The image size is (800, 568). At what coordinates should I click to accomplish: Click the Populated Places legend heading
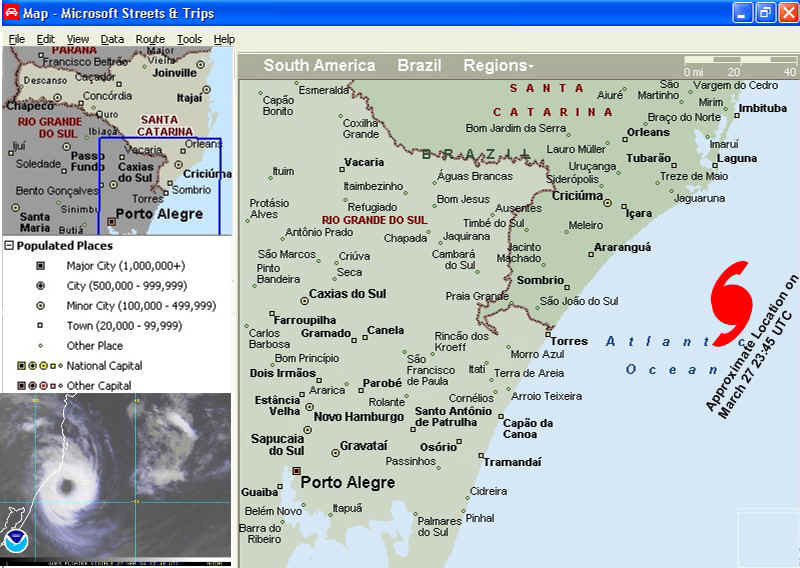[64, 245]
